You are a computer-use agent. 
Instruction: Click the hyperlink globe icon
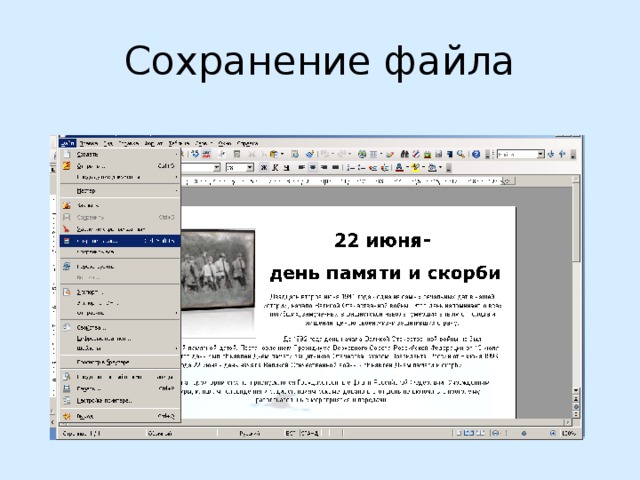pyautogui.click(x=362, y=154)
